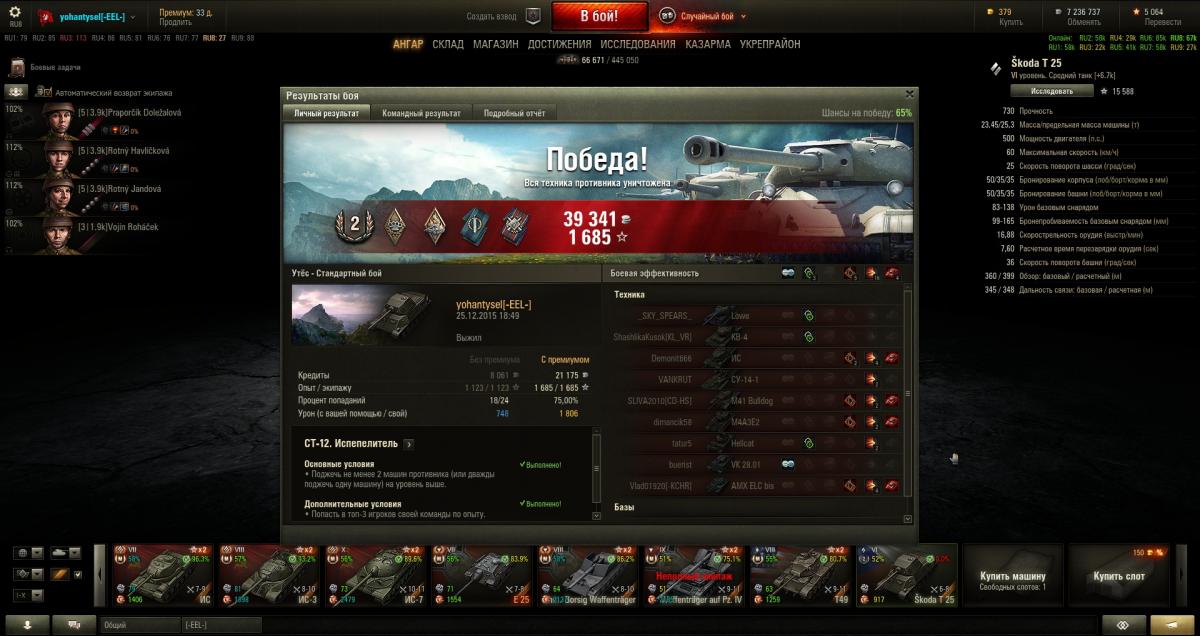Click the kill icon in Demonit666 row

click(890, 358)
